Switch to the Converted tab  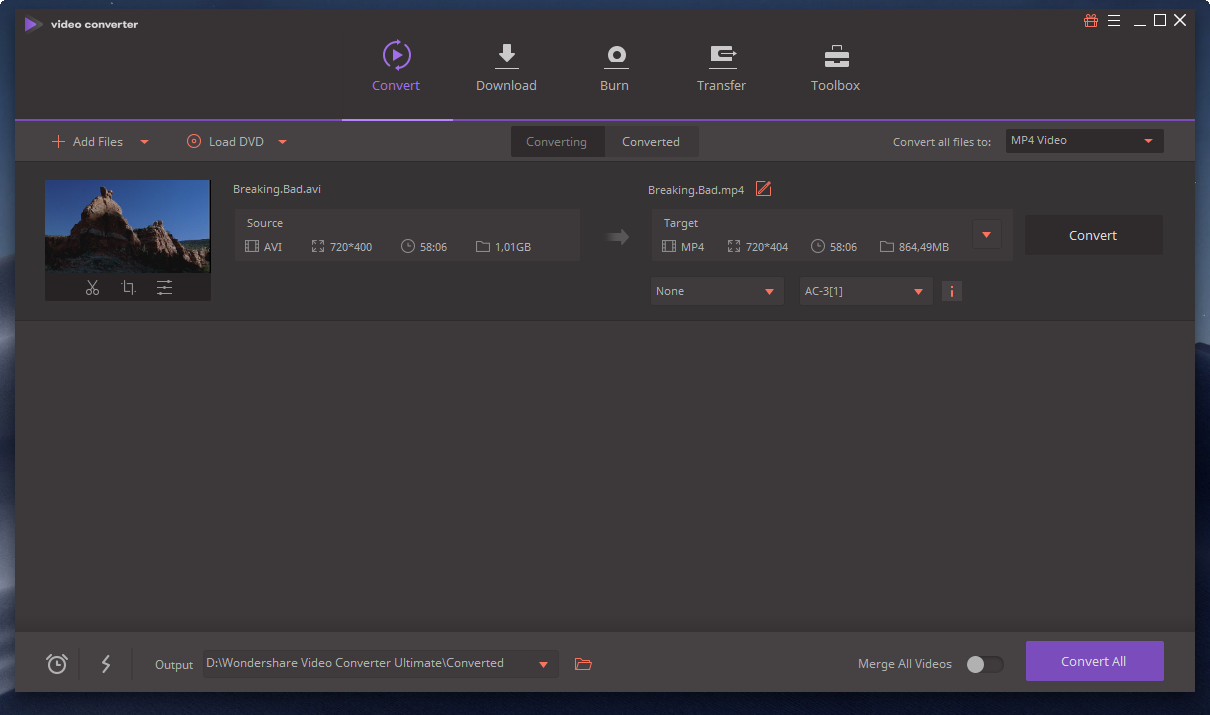[x=651, y=142]
